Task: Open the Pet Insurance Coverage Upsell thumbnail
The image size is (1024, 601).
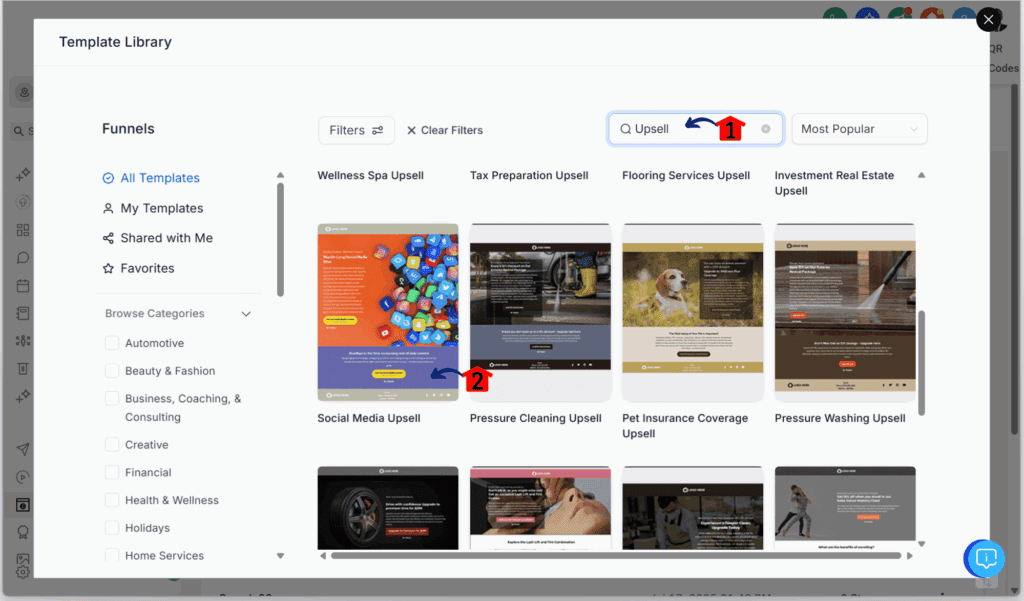Action: tap(692, 312)
